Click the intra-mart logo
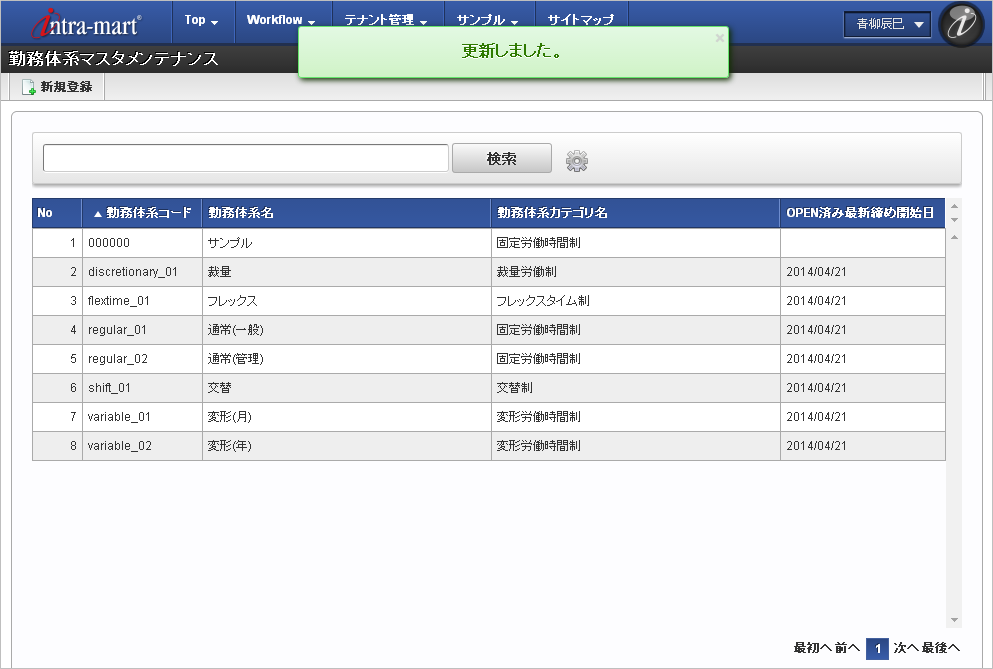 point(86,23)
